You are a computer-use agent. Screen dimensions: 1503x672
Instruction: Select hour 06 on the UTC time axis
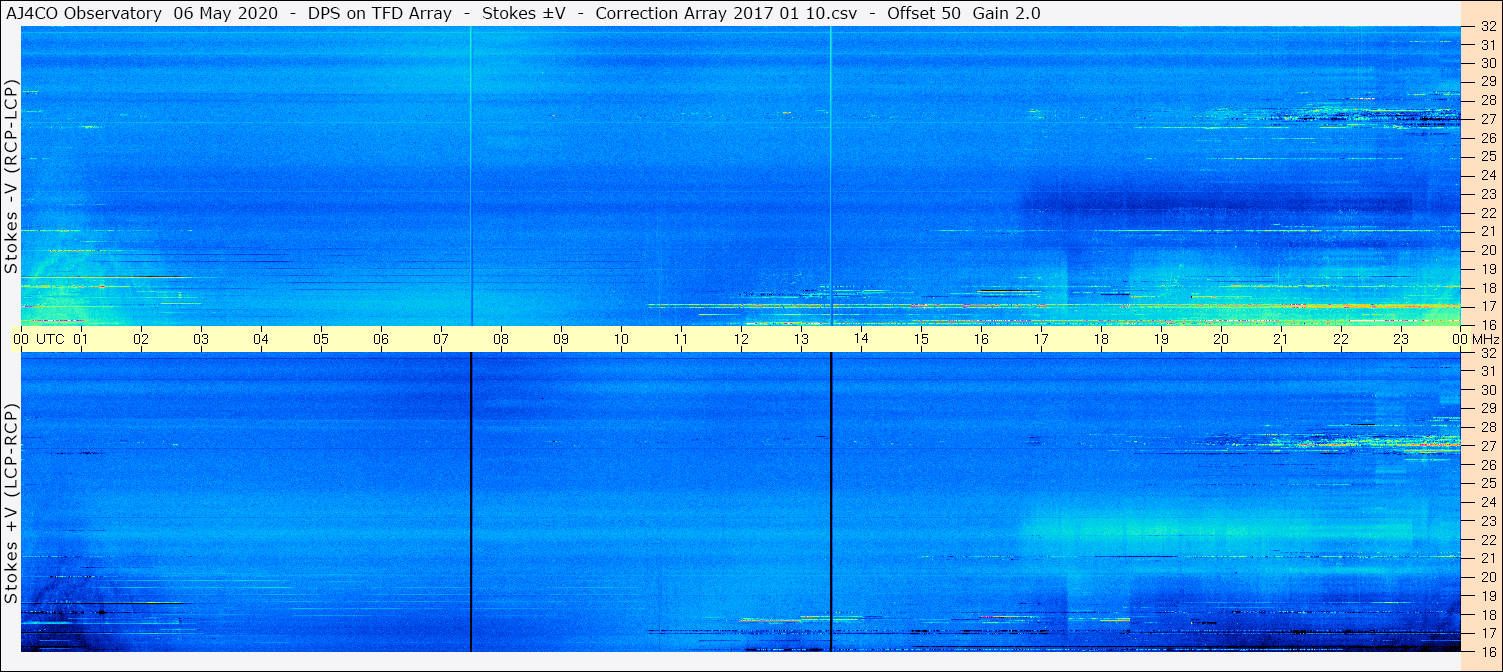pyautogui.click(x=381, y=339)
